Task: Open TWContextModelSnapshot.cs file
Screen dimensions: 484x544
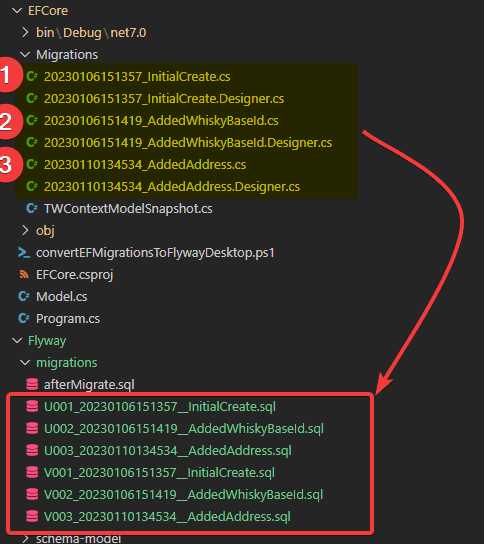Action: click(x=128, y=209)
